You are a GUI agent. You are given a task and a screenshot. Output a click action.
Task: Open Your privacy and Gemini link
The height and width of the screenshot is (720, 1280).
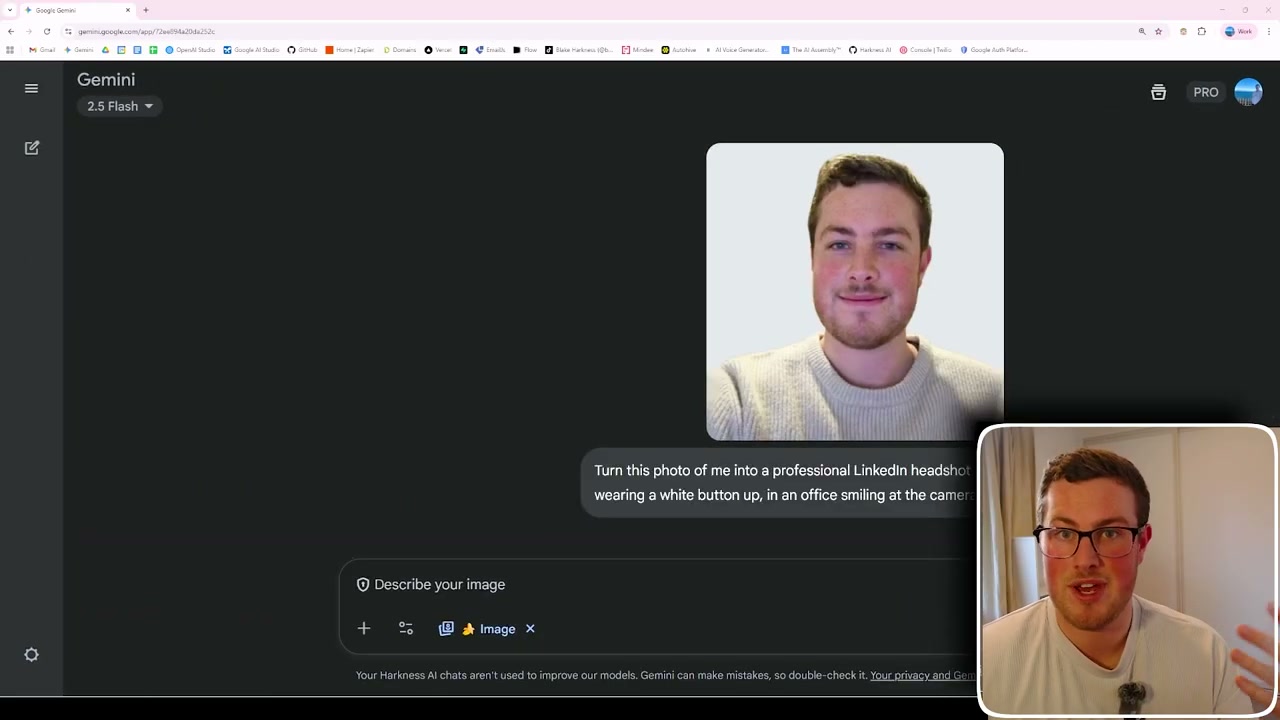[923, 675]
